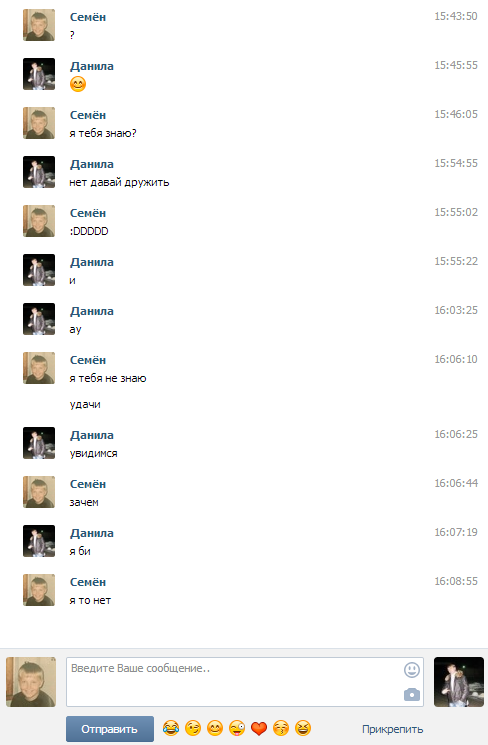Screen dimensions: 488x745
Task: Focus the message input field
Action: click(245, 682)
